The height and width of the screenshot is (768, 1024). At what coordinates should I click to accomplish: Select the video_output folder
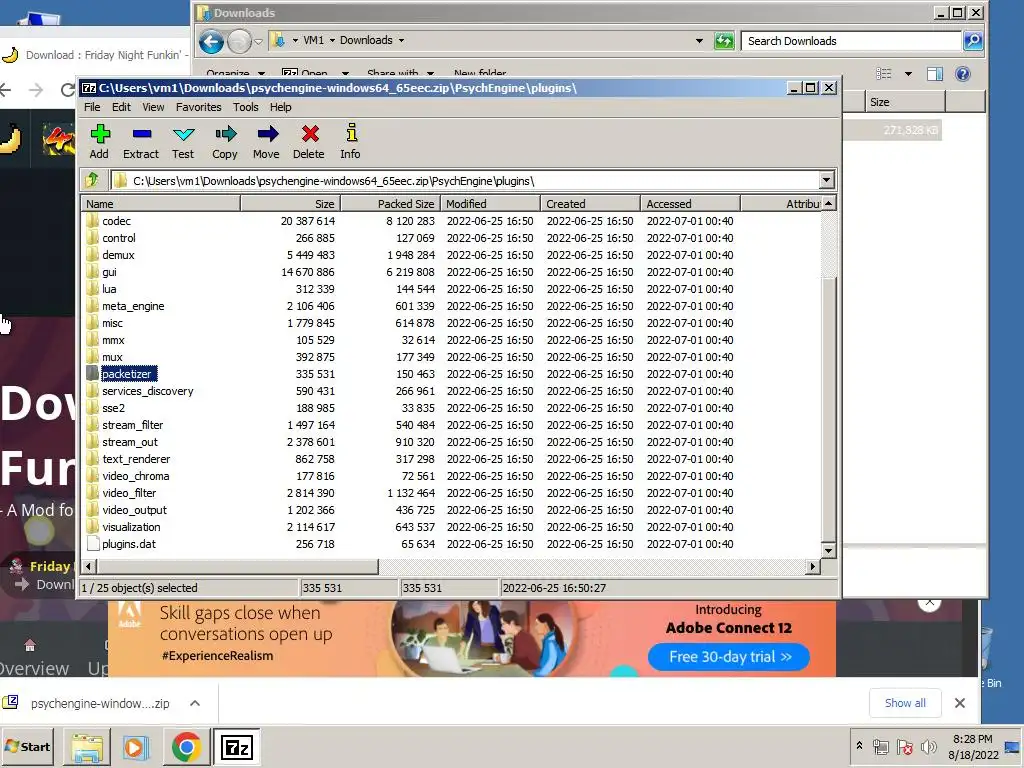coord(135,509)
